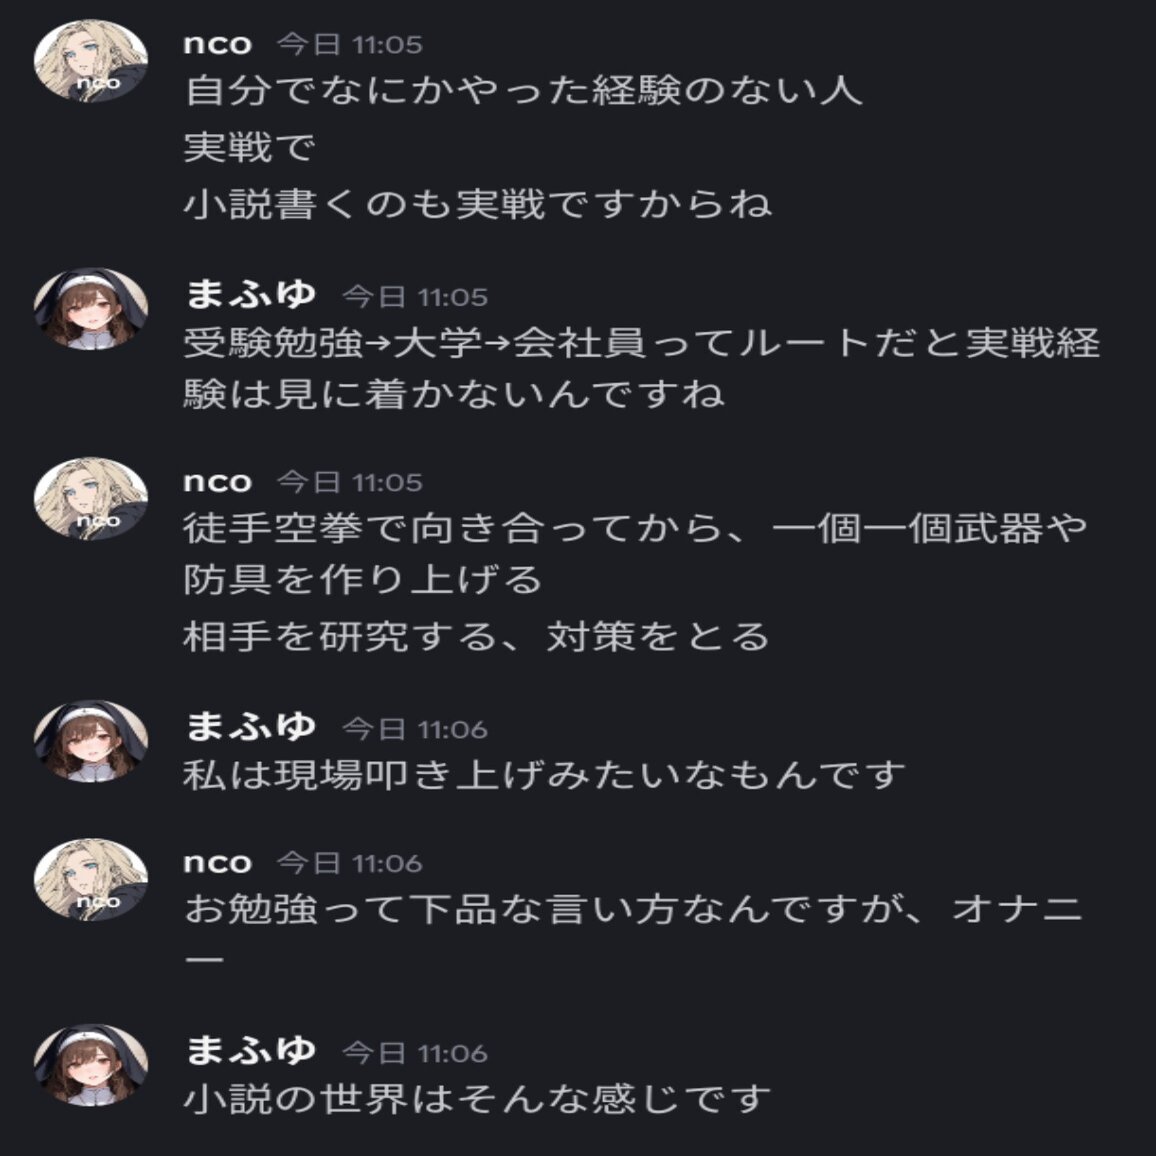This screenshot has height=1156, width=1156.
Task: Click the まふゆ username above the 受験勉強 message
Action: [x=251, y=295]
